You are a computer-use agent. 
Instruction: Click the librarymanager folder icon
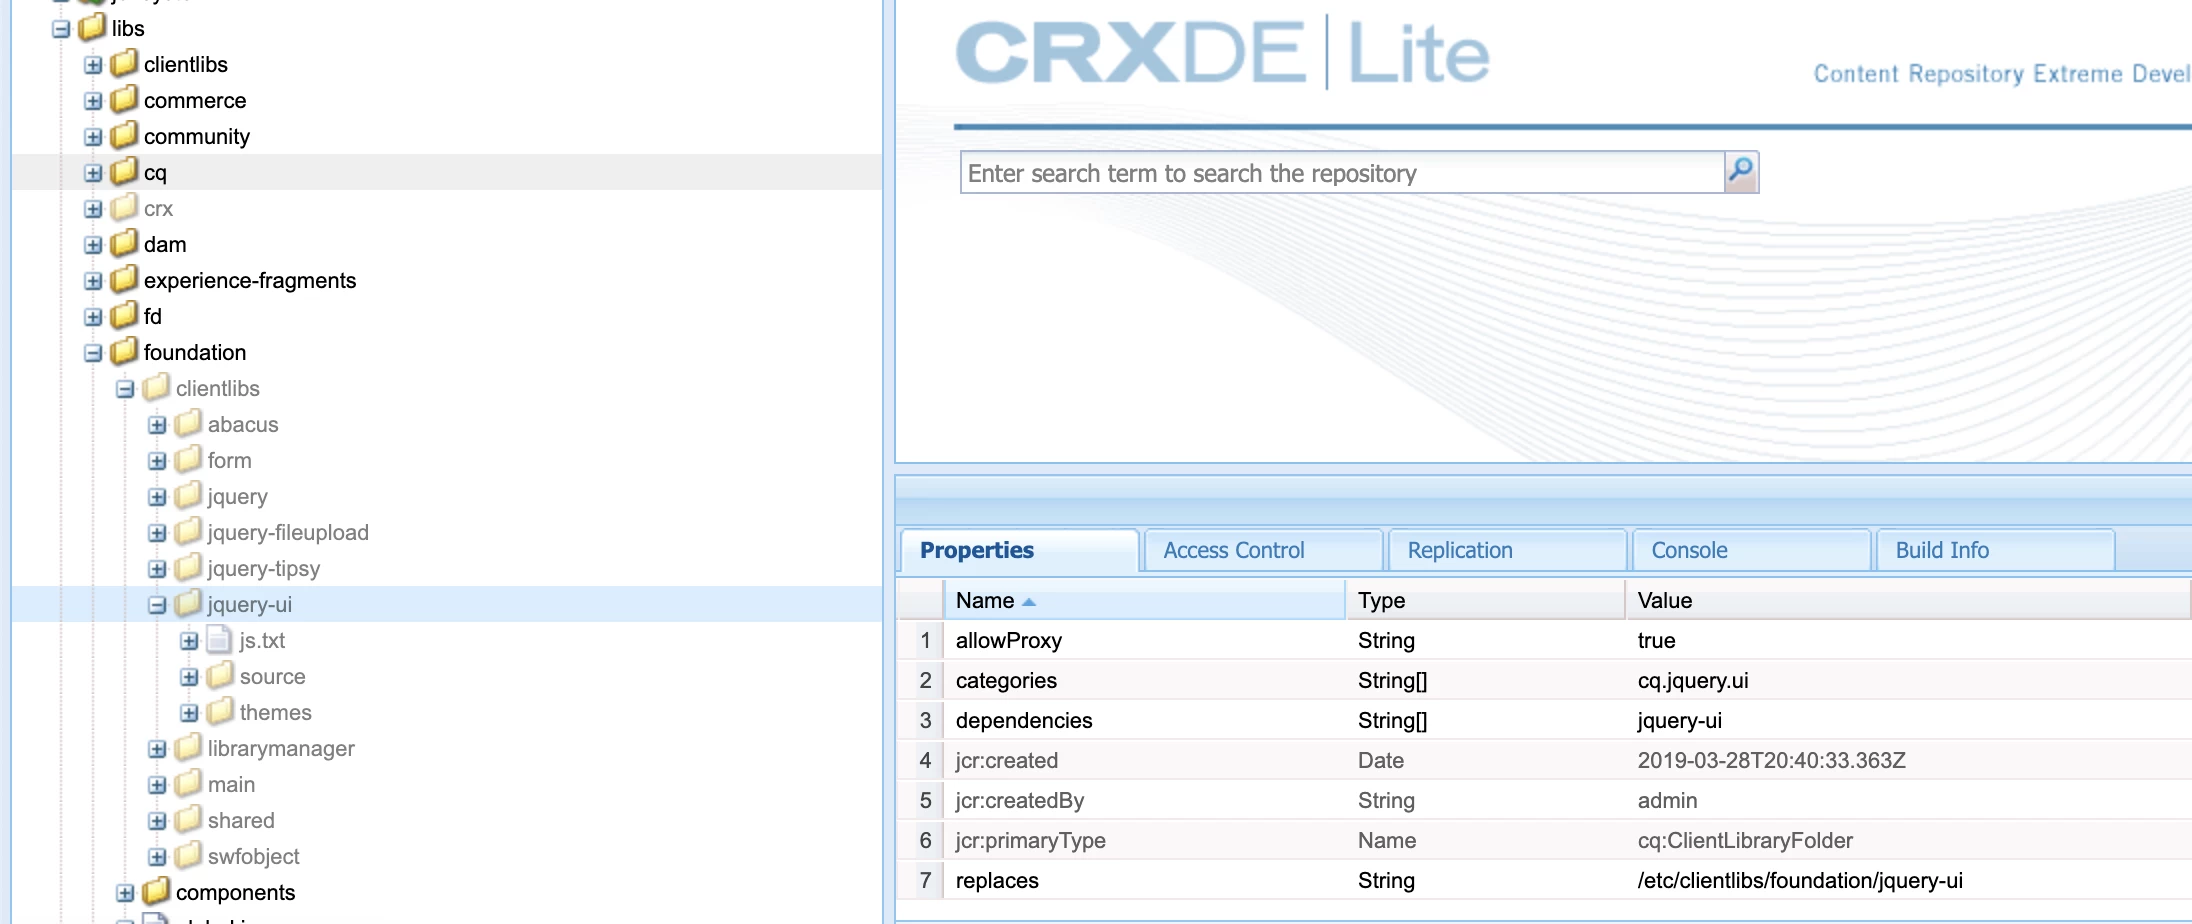coord(188,747)
